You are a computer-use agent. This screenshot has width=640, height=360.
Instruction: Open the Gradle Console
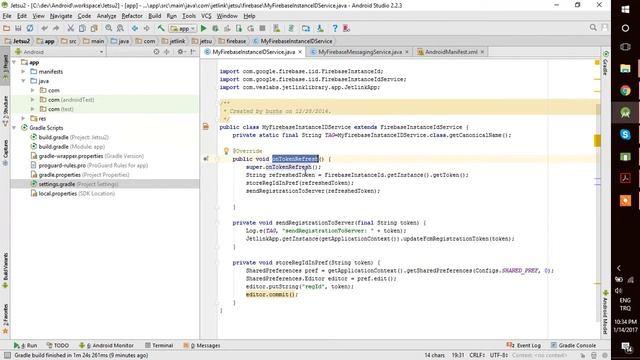click(573, 345)
